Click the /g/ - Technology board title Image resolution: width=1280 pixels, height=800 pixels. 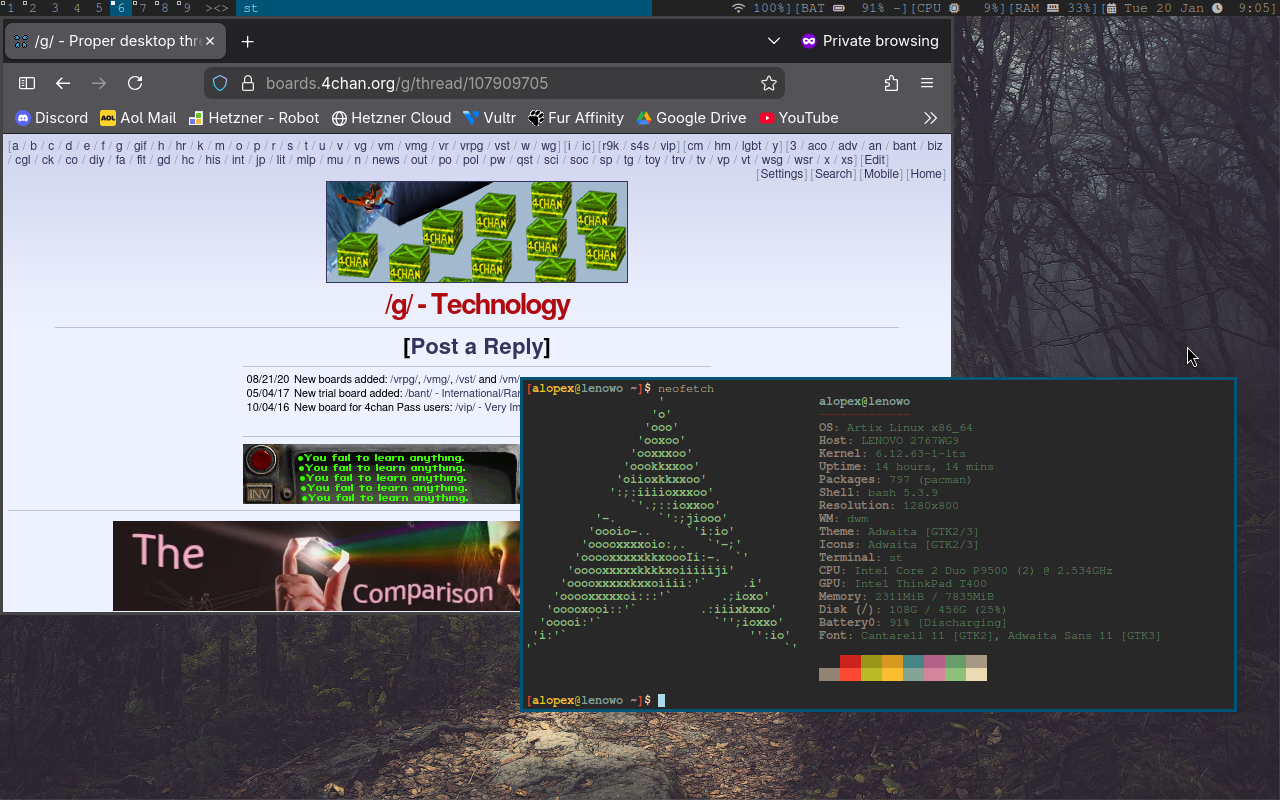point(477,305)
